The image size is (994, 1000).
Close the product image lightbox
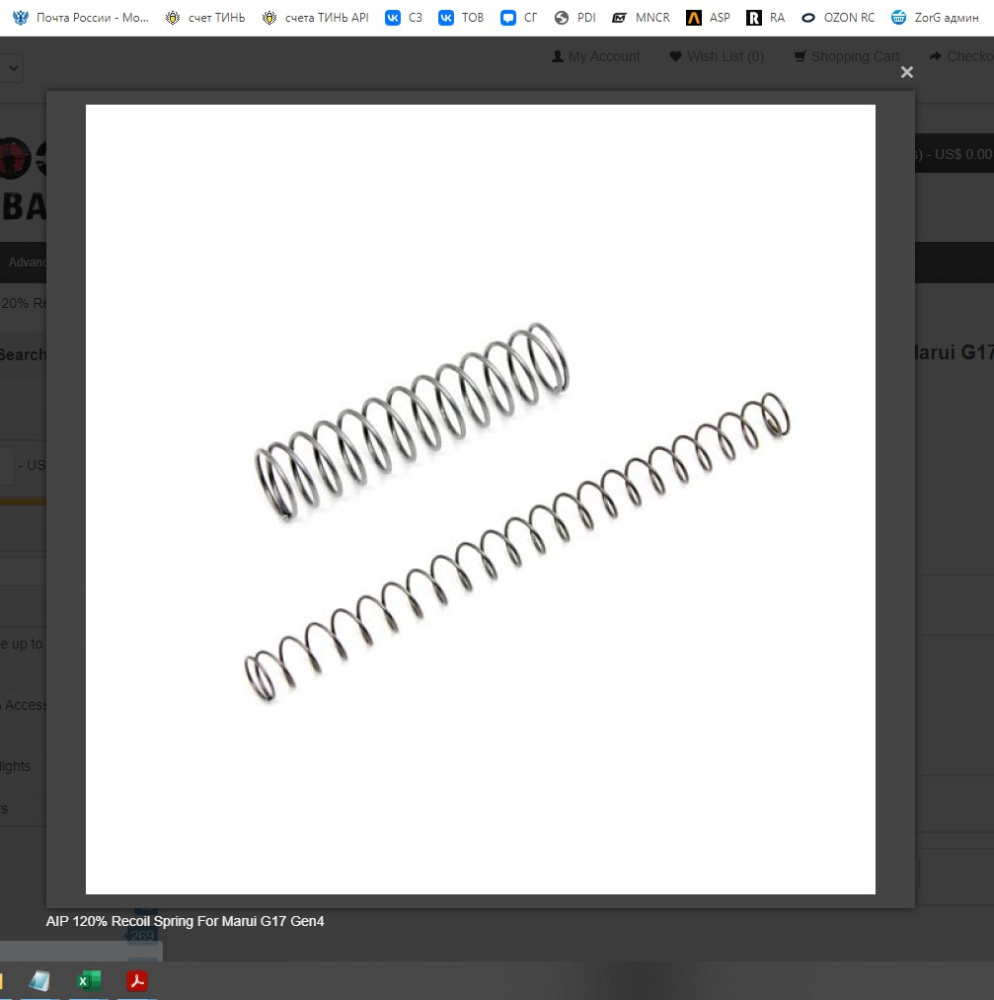907,72
